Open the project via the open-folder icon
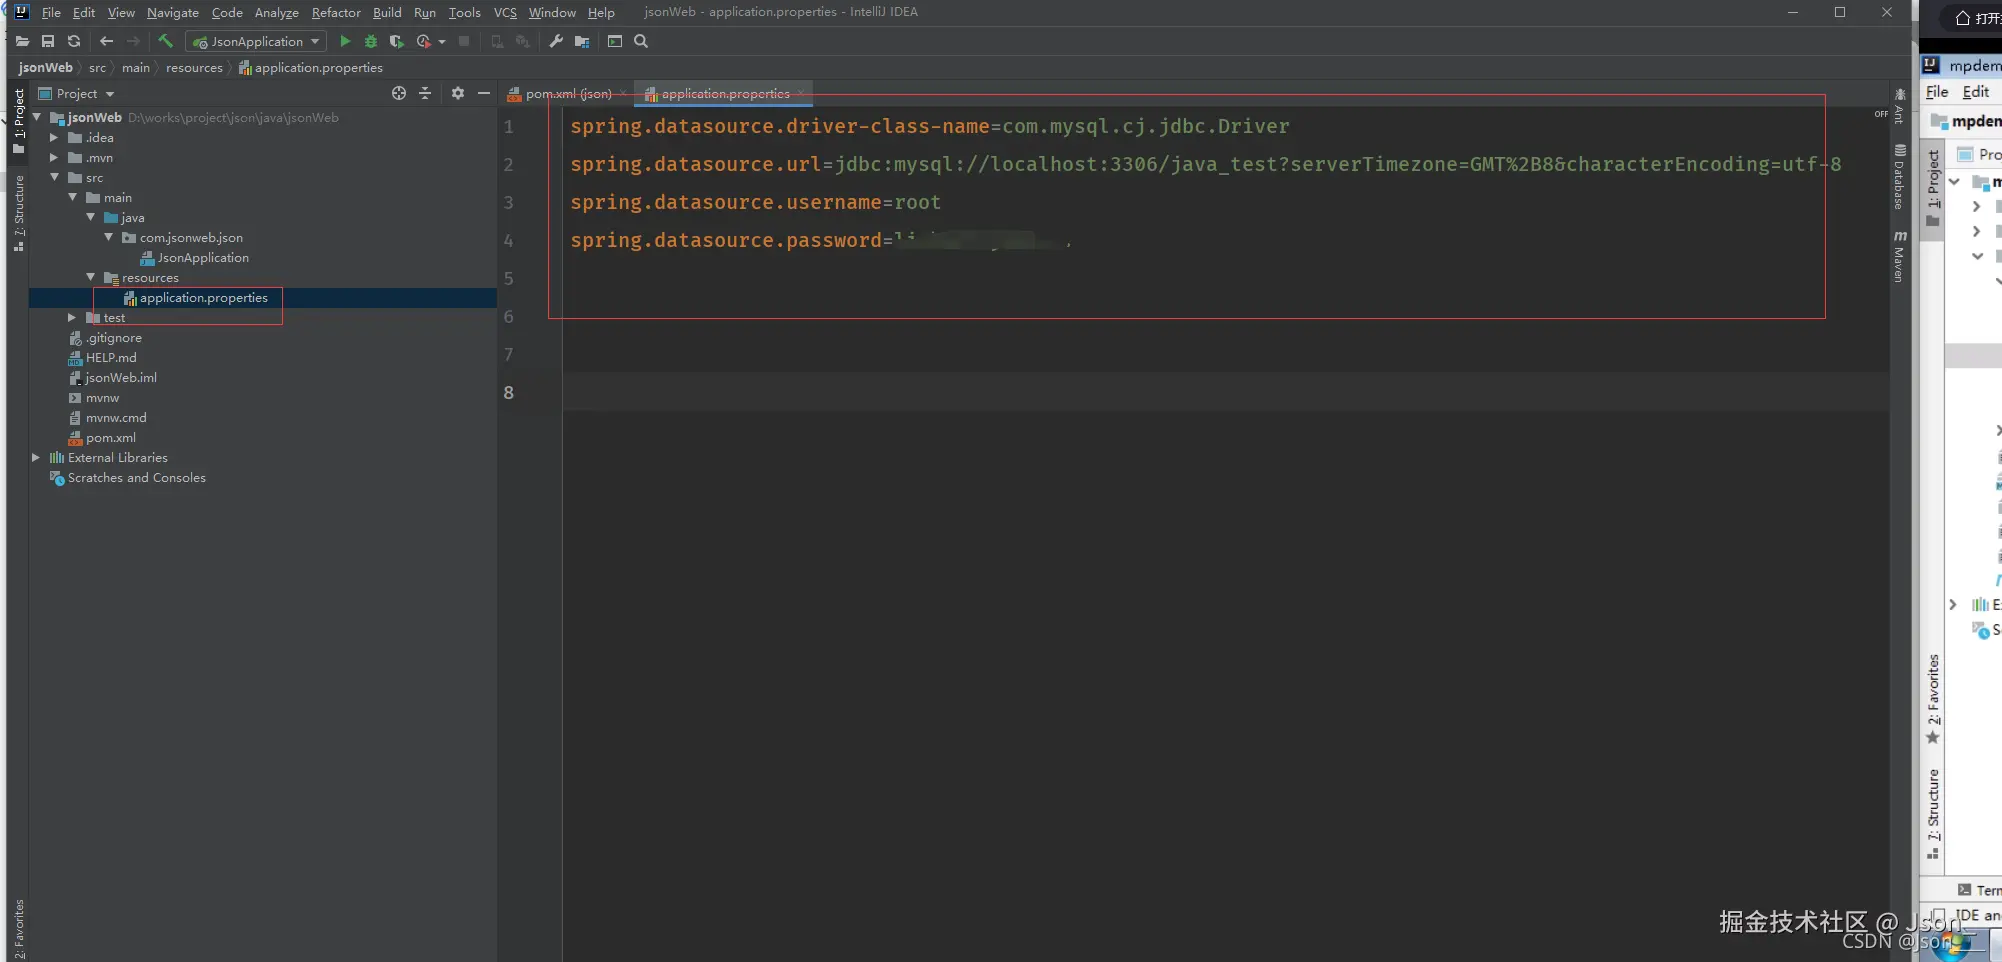Screen dimensions: 2002x962 click(x=22, y=41)
